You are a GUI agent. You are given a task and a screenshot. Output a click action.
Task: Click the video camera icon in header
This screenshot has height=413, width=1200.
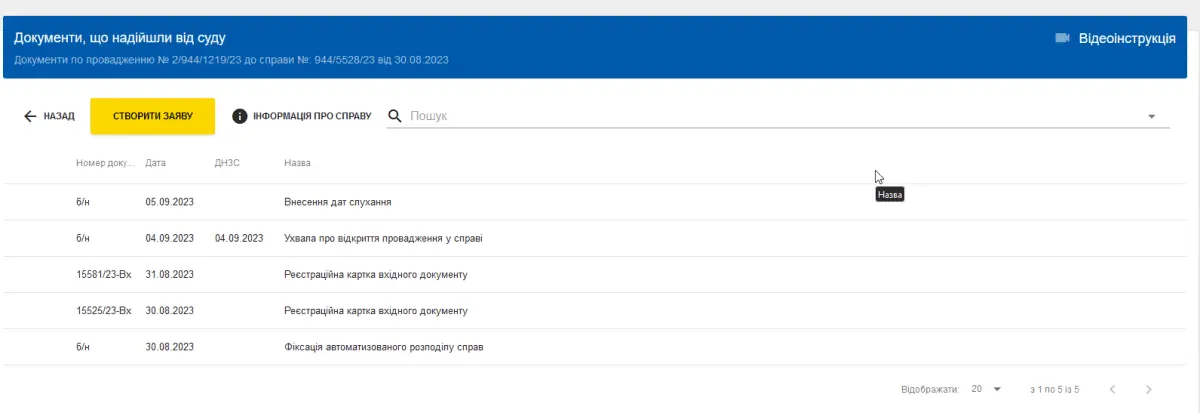[1062, 38]
